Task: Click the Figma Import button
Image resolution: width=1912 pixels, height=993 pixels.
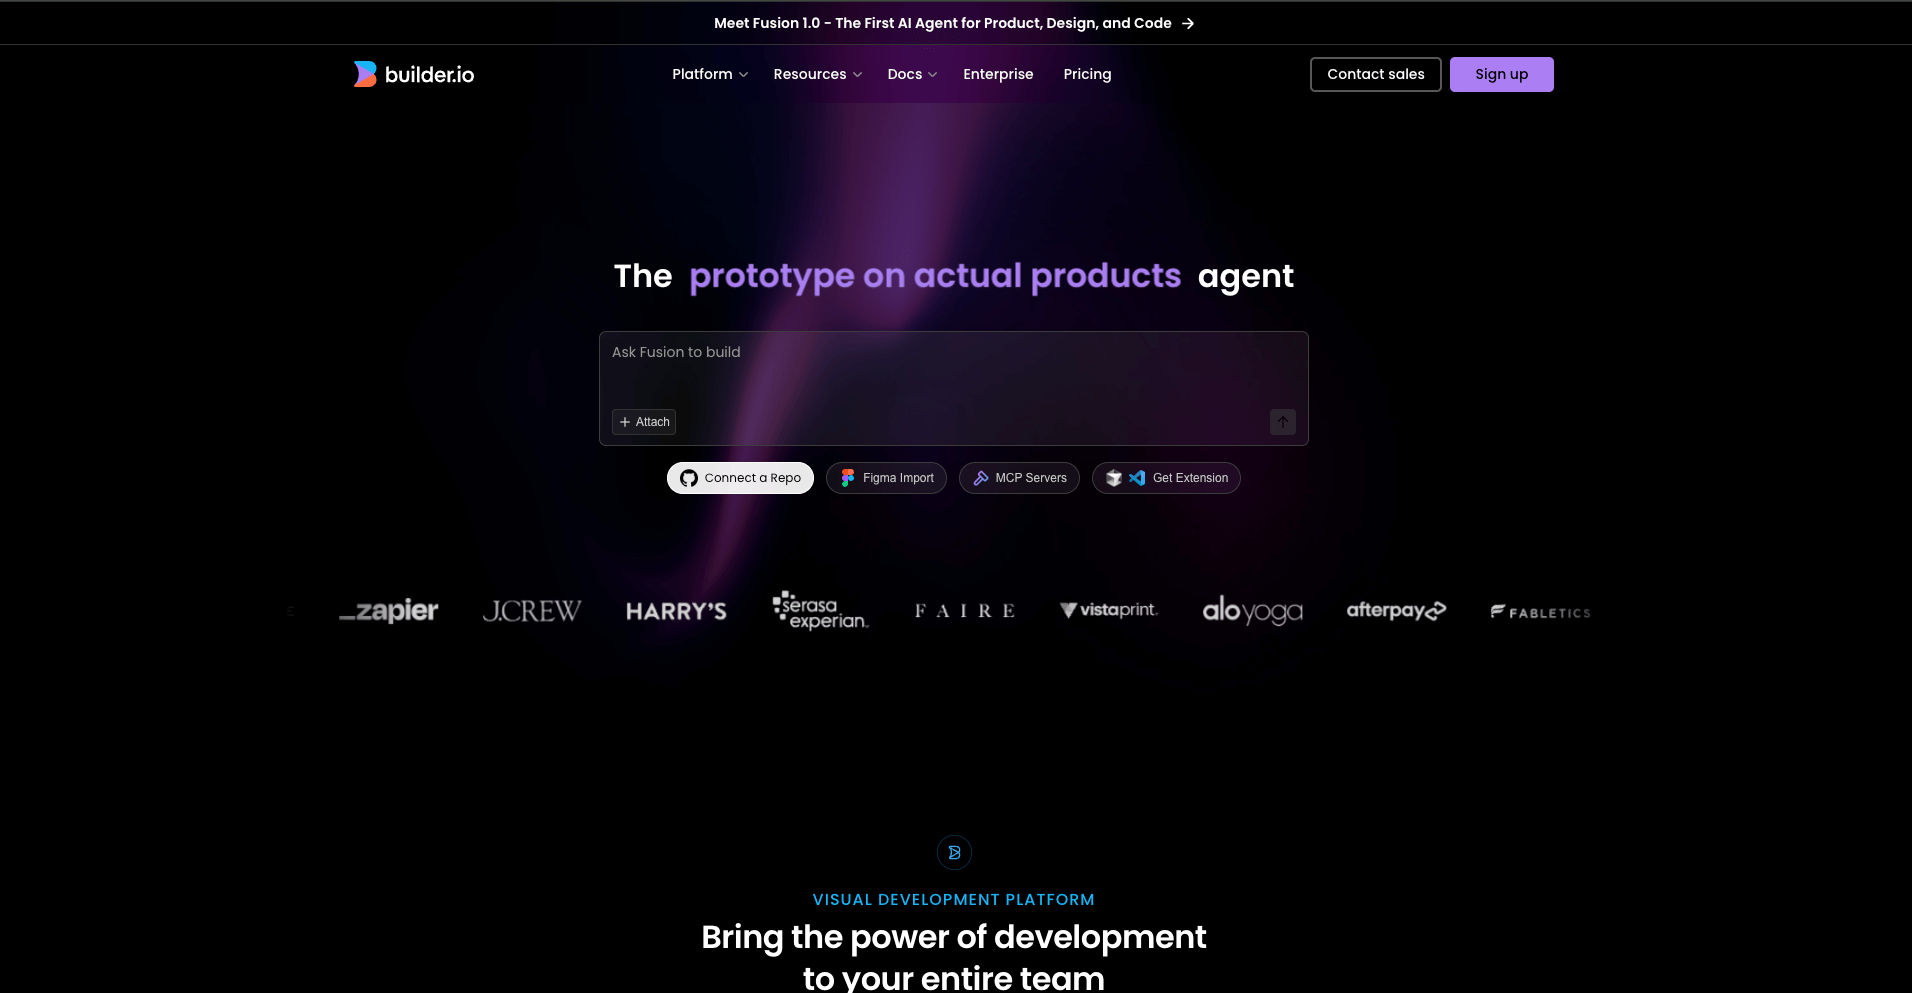Action: (x=886, y=478)
